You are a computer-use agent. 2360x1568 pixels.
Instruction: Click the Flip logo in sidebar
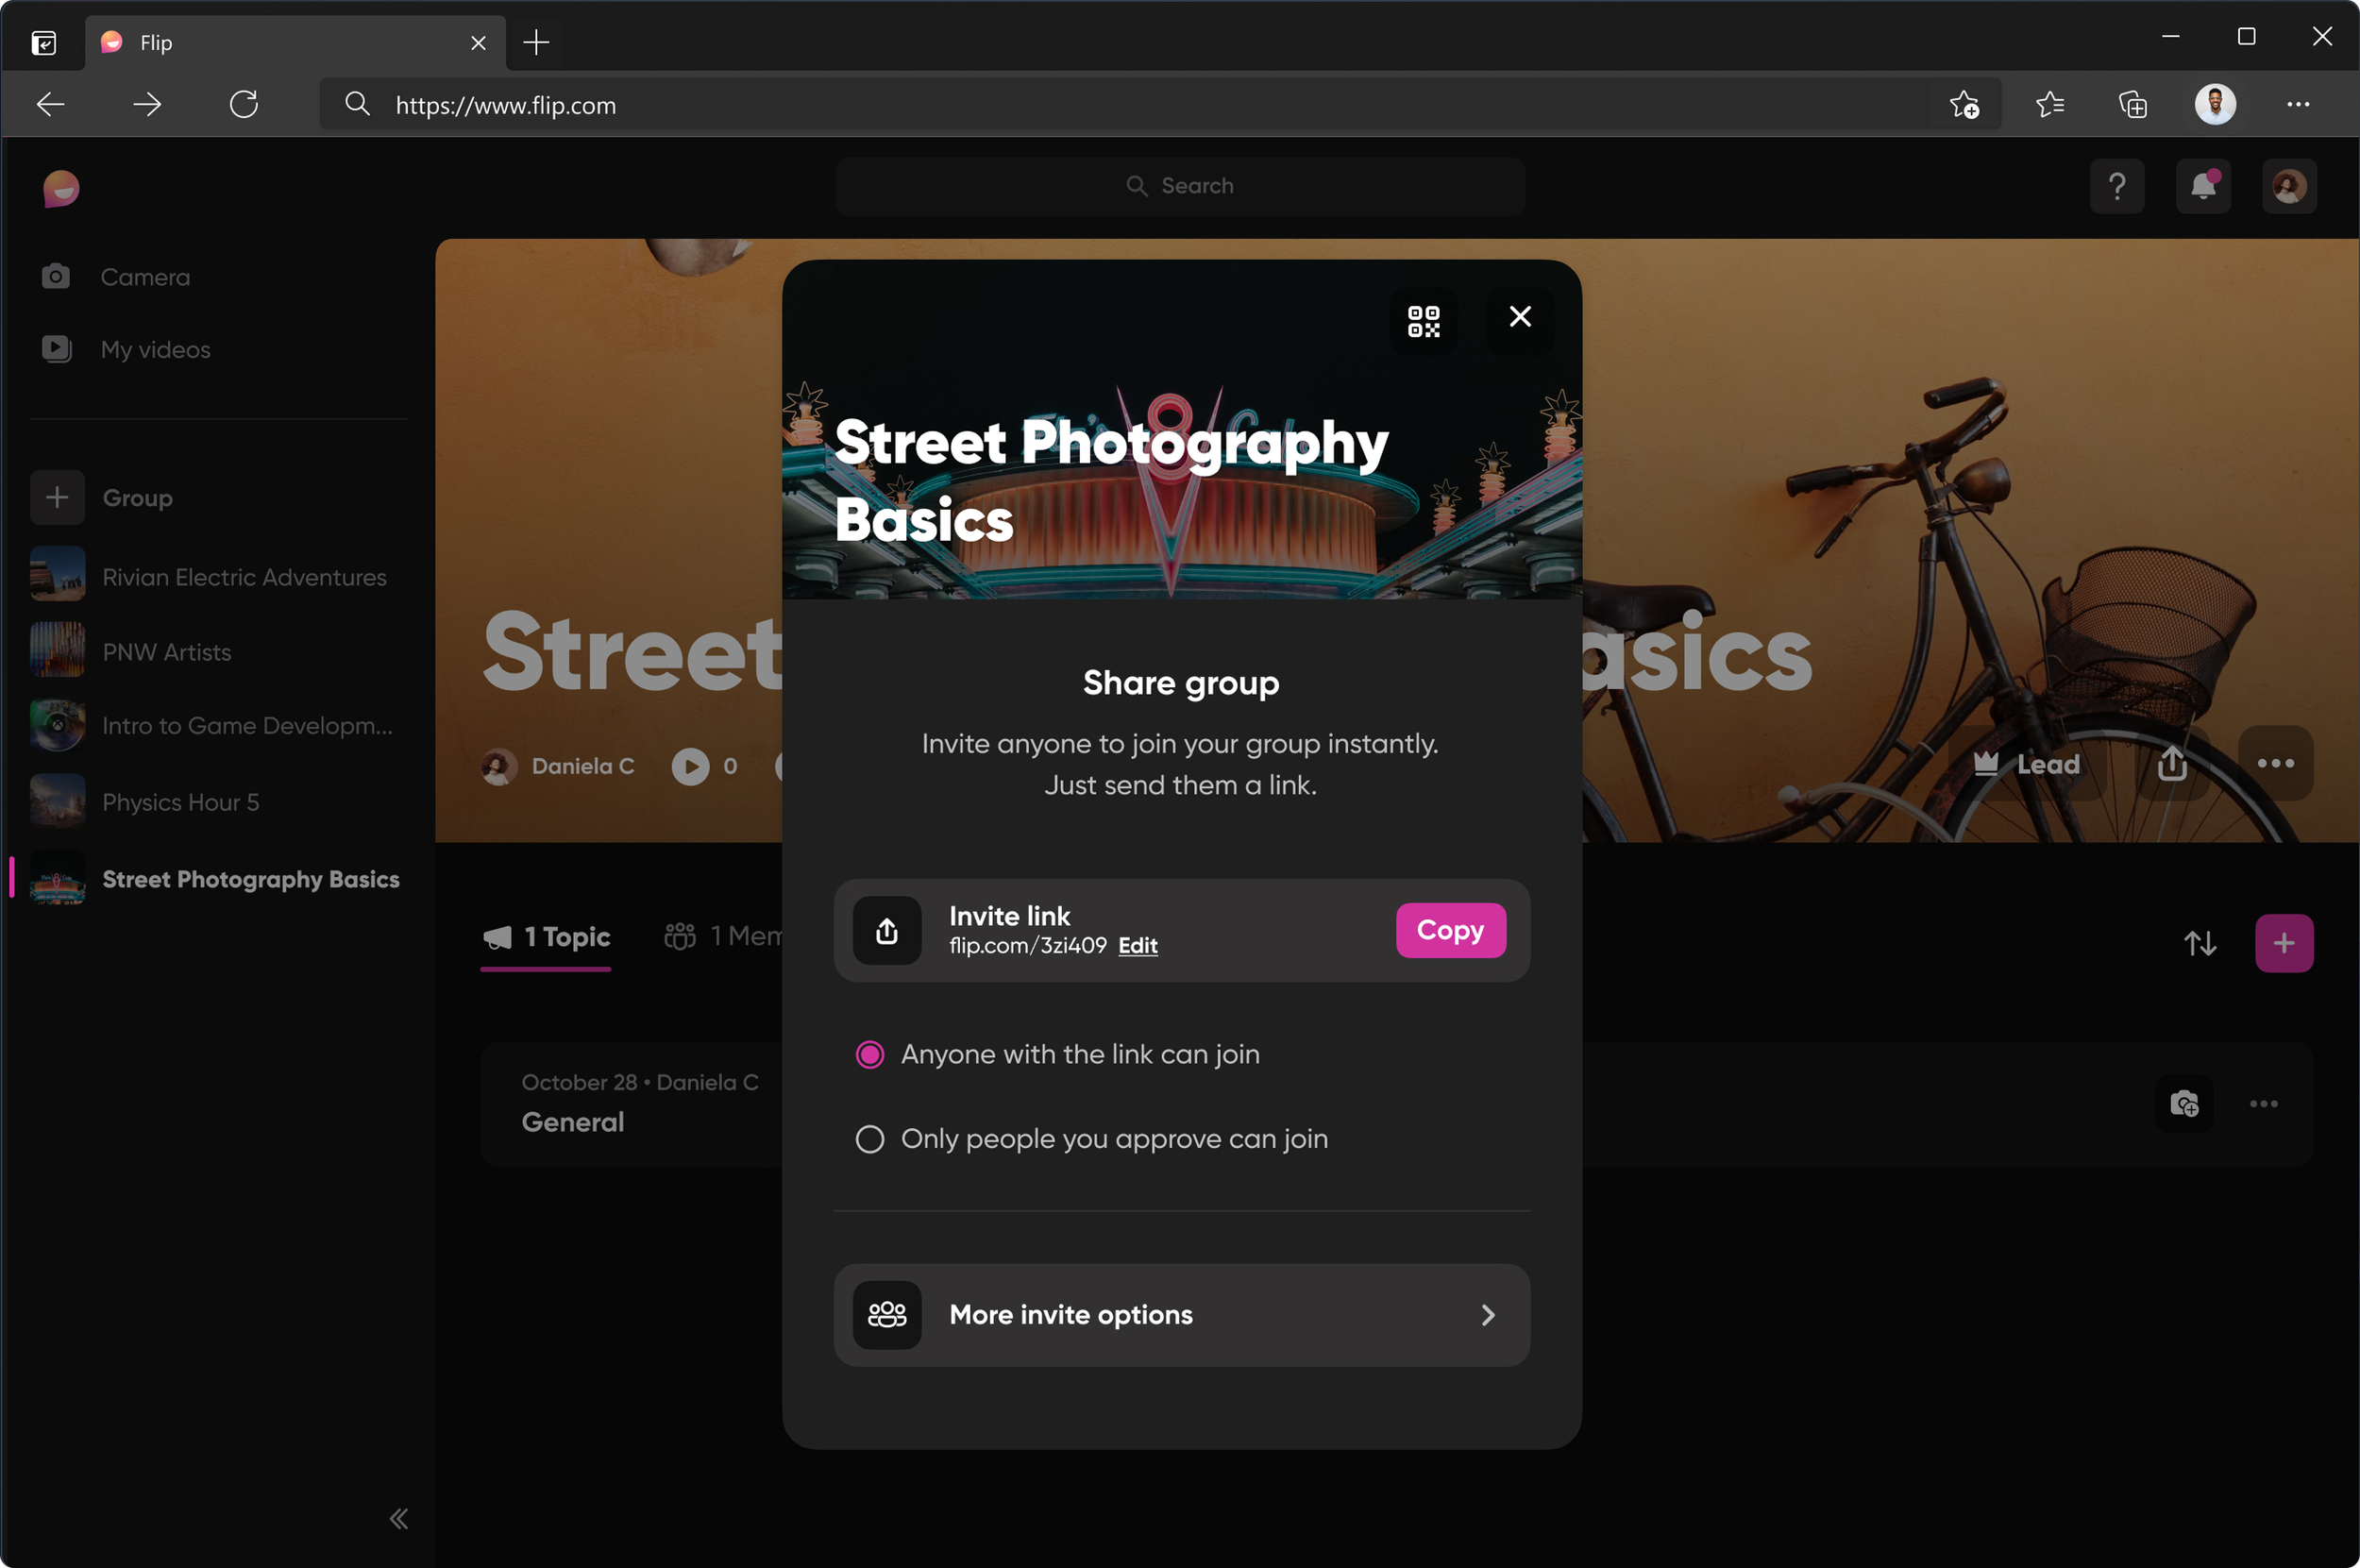coord(61,188)
